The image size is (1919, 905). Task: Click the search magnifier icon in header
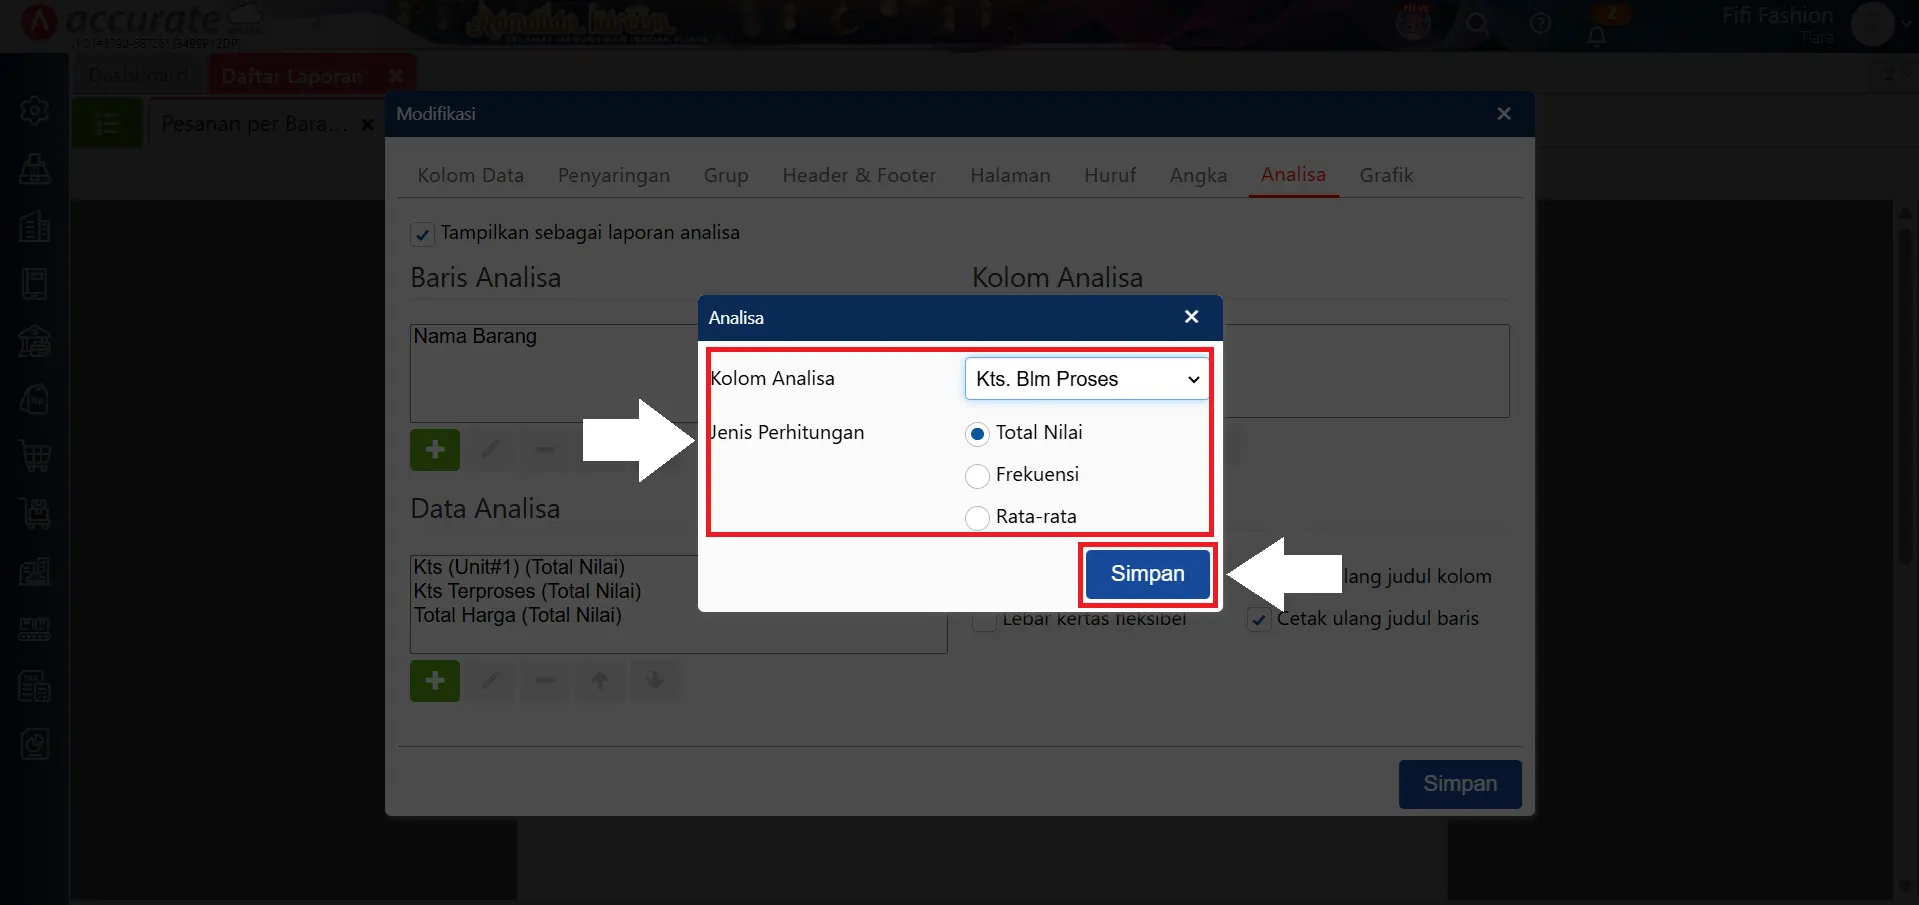click(x=1477, y=24)
